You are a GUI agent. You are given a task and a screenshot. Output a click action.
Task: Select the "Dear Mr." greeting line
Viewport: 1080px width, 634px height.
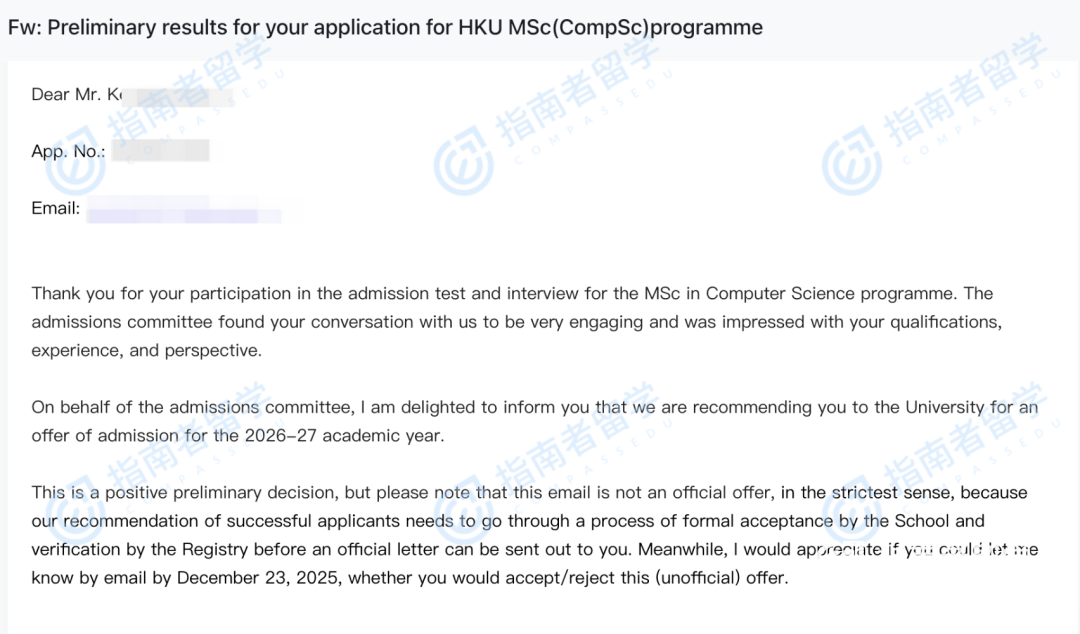(x=75, y=95)
